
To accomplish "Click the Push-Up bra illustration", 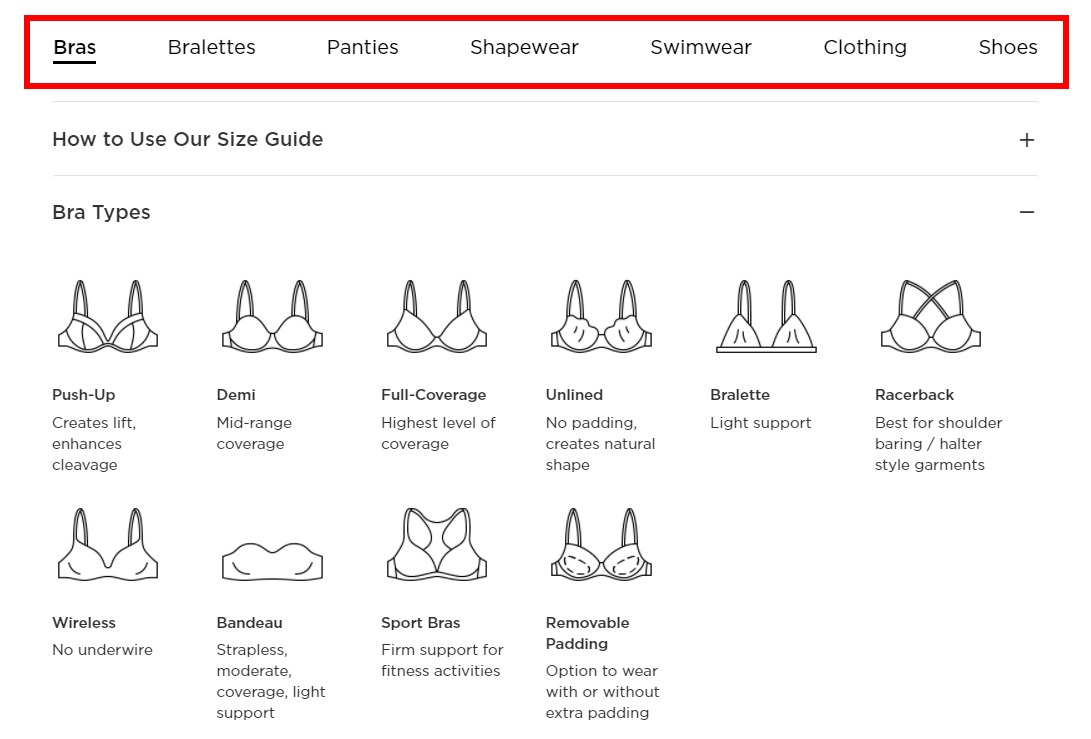I will click(x=108, y=316).
